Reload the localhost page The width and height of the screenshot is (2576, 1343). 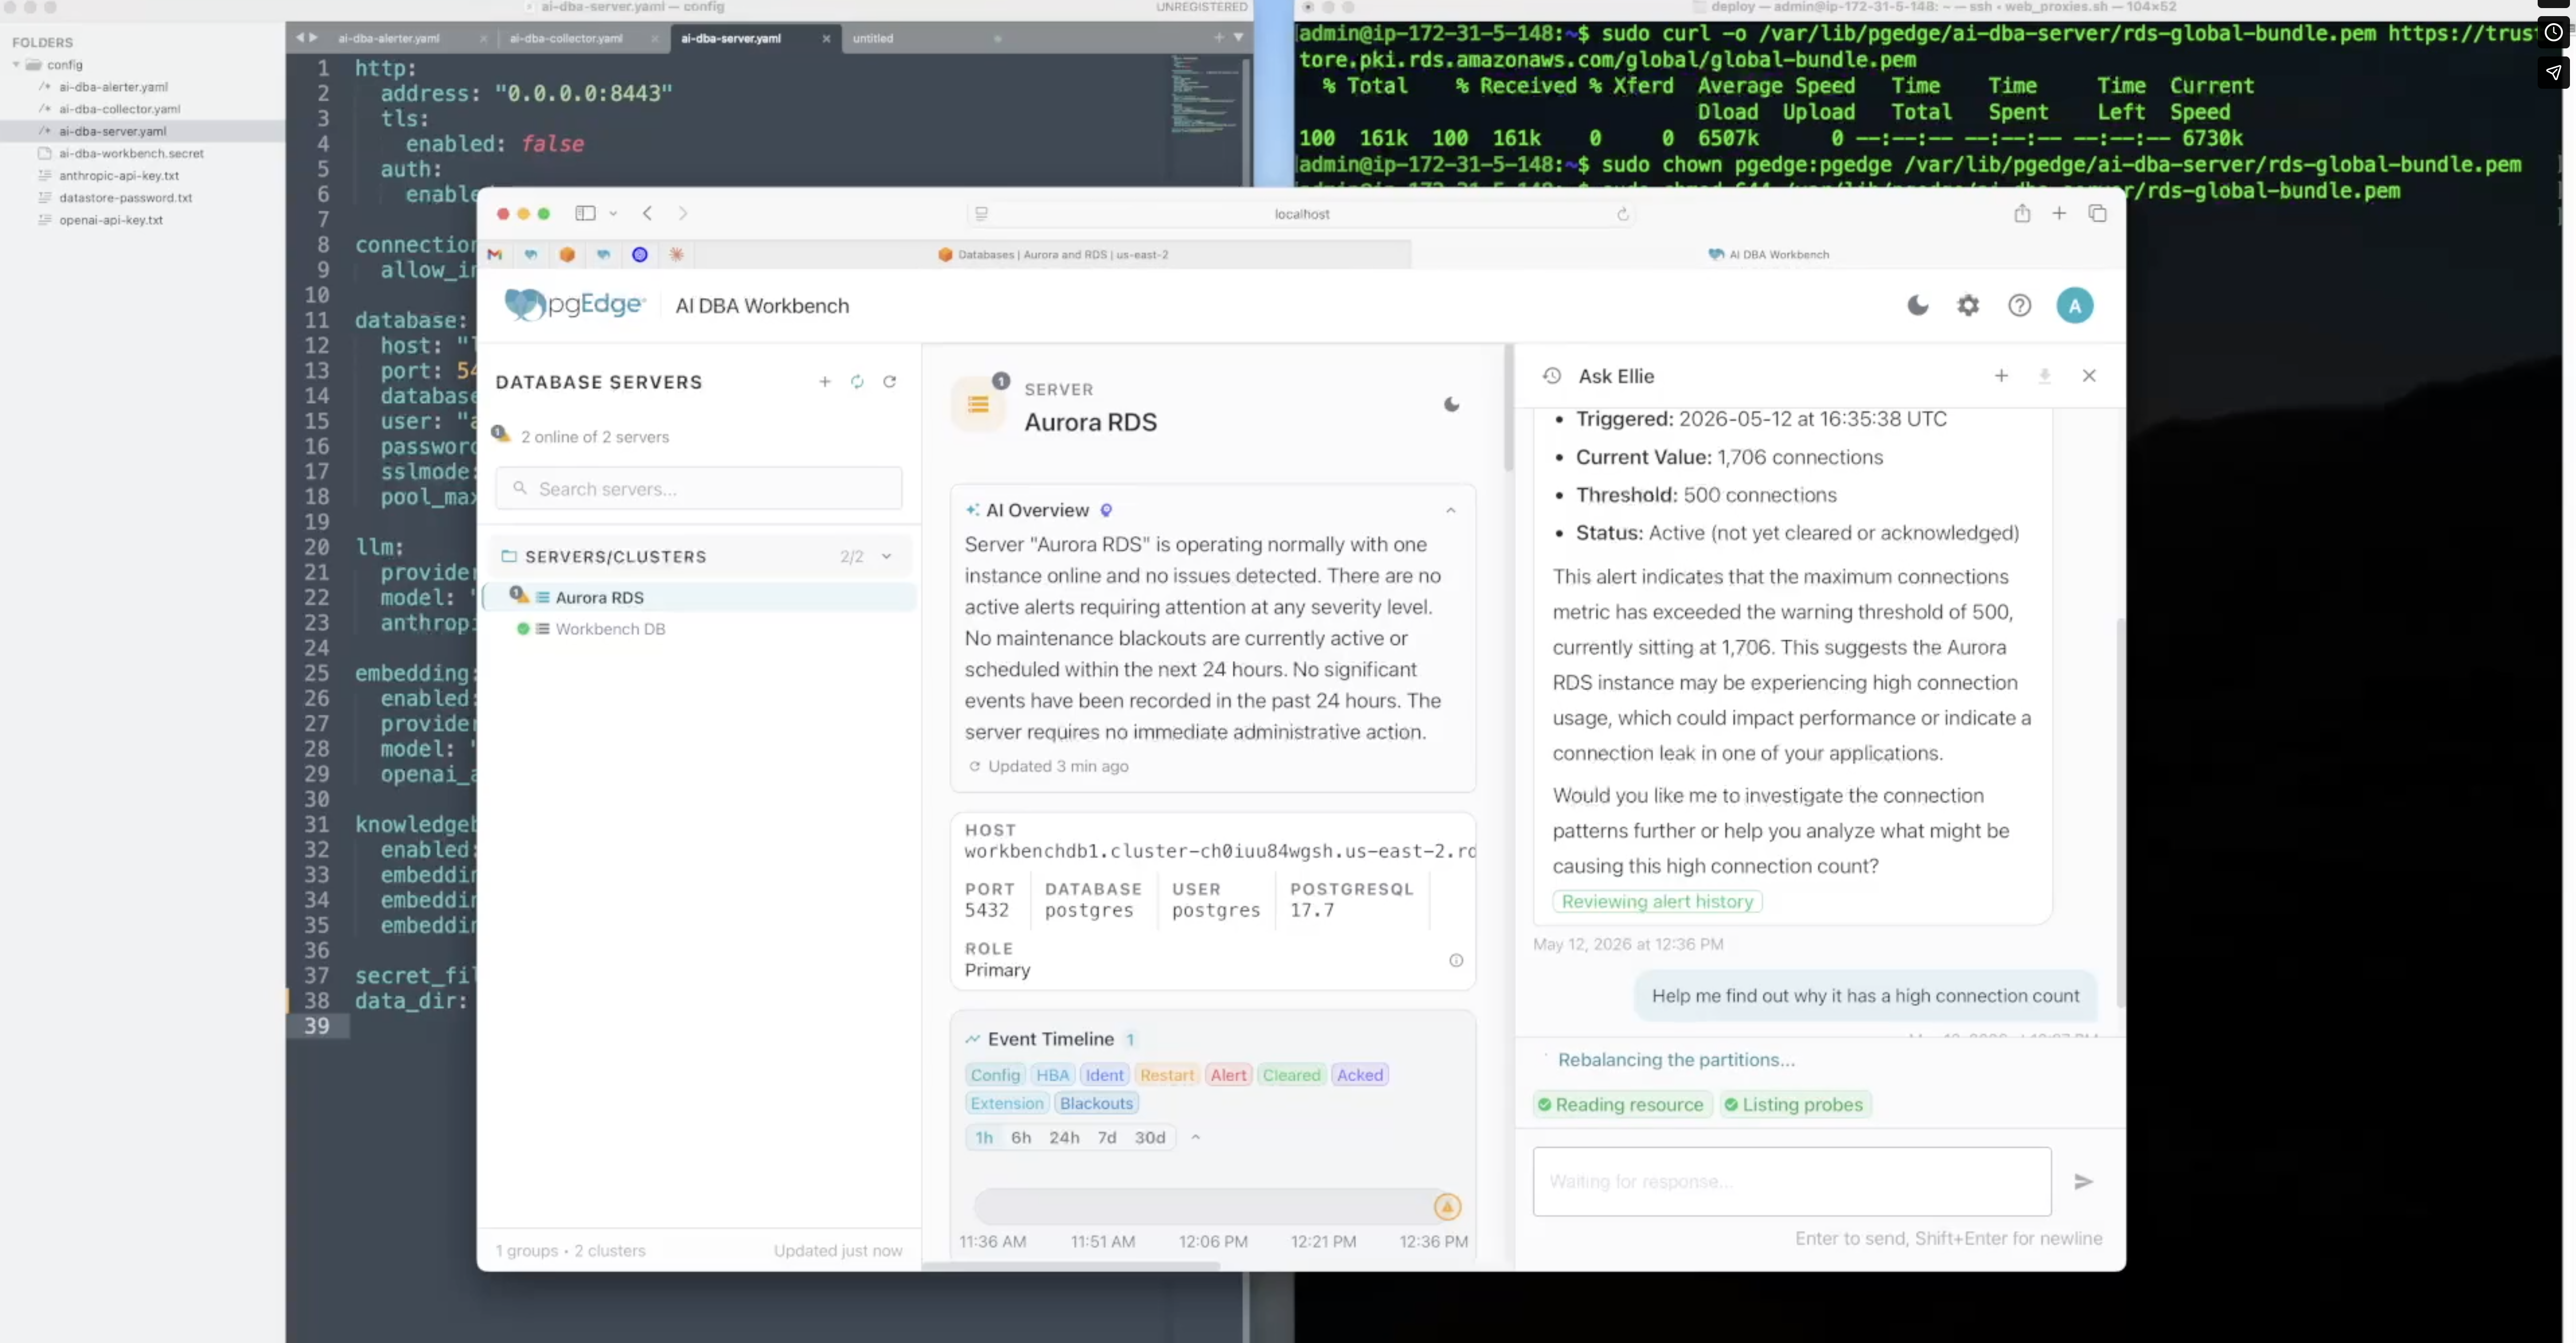click(x=1623, y=214)
